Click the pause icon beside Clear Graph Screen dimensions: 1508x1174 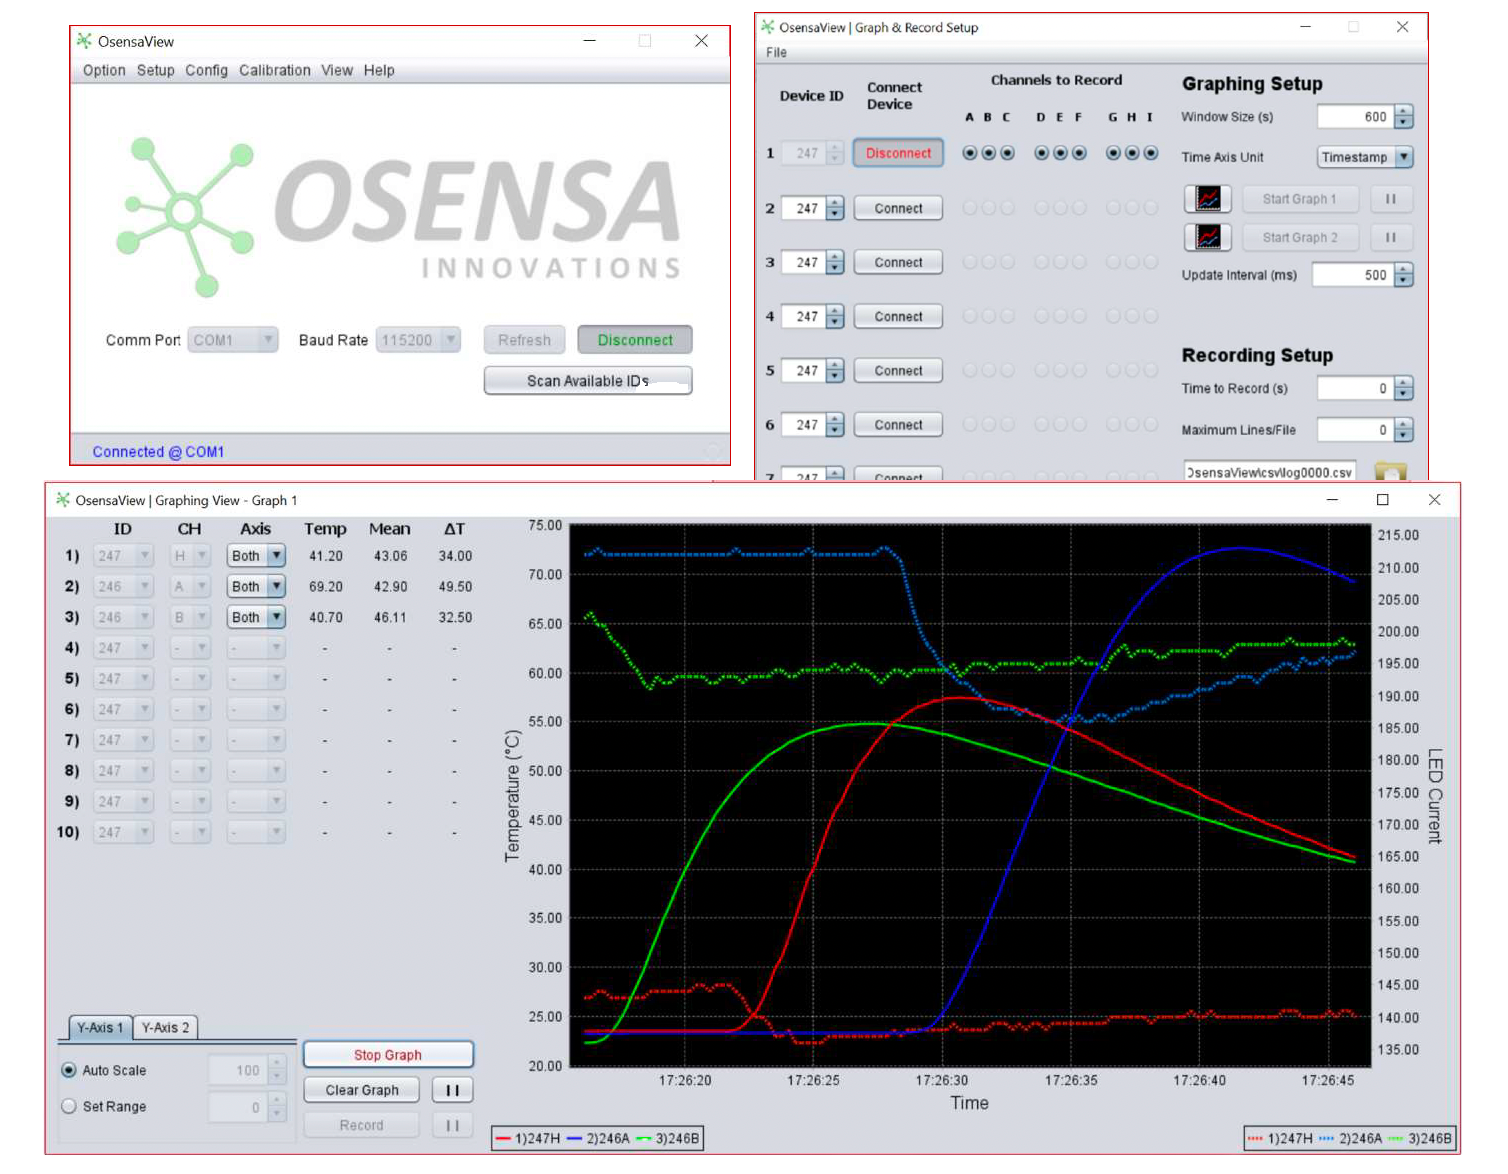coord(452,1089)
